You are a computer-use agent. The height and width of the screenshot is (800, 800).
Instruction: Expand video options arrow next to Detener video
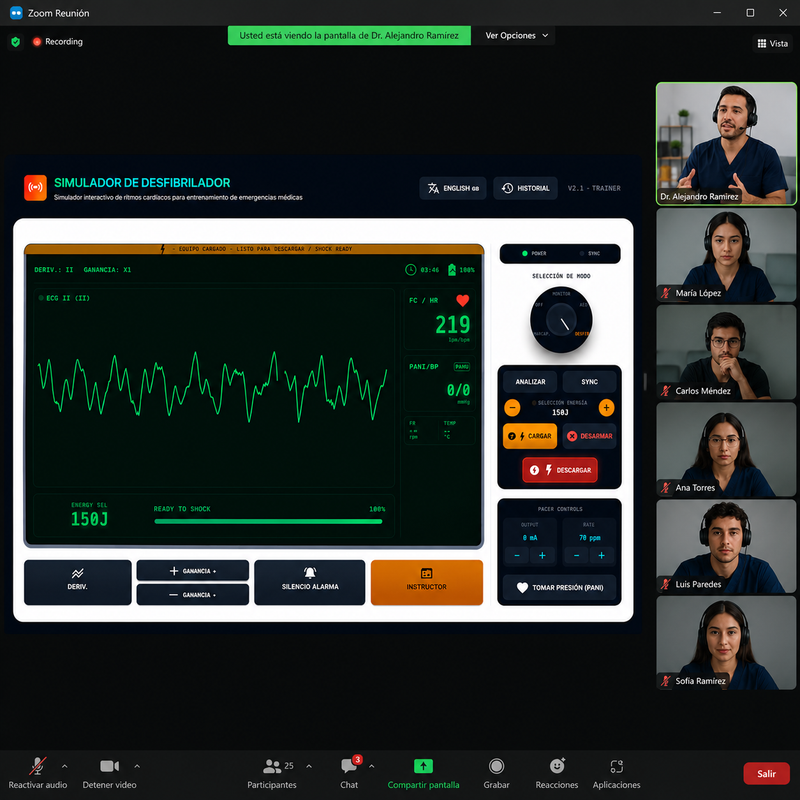[137, 766]
